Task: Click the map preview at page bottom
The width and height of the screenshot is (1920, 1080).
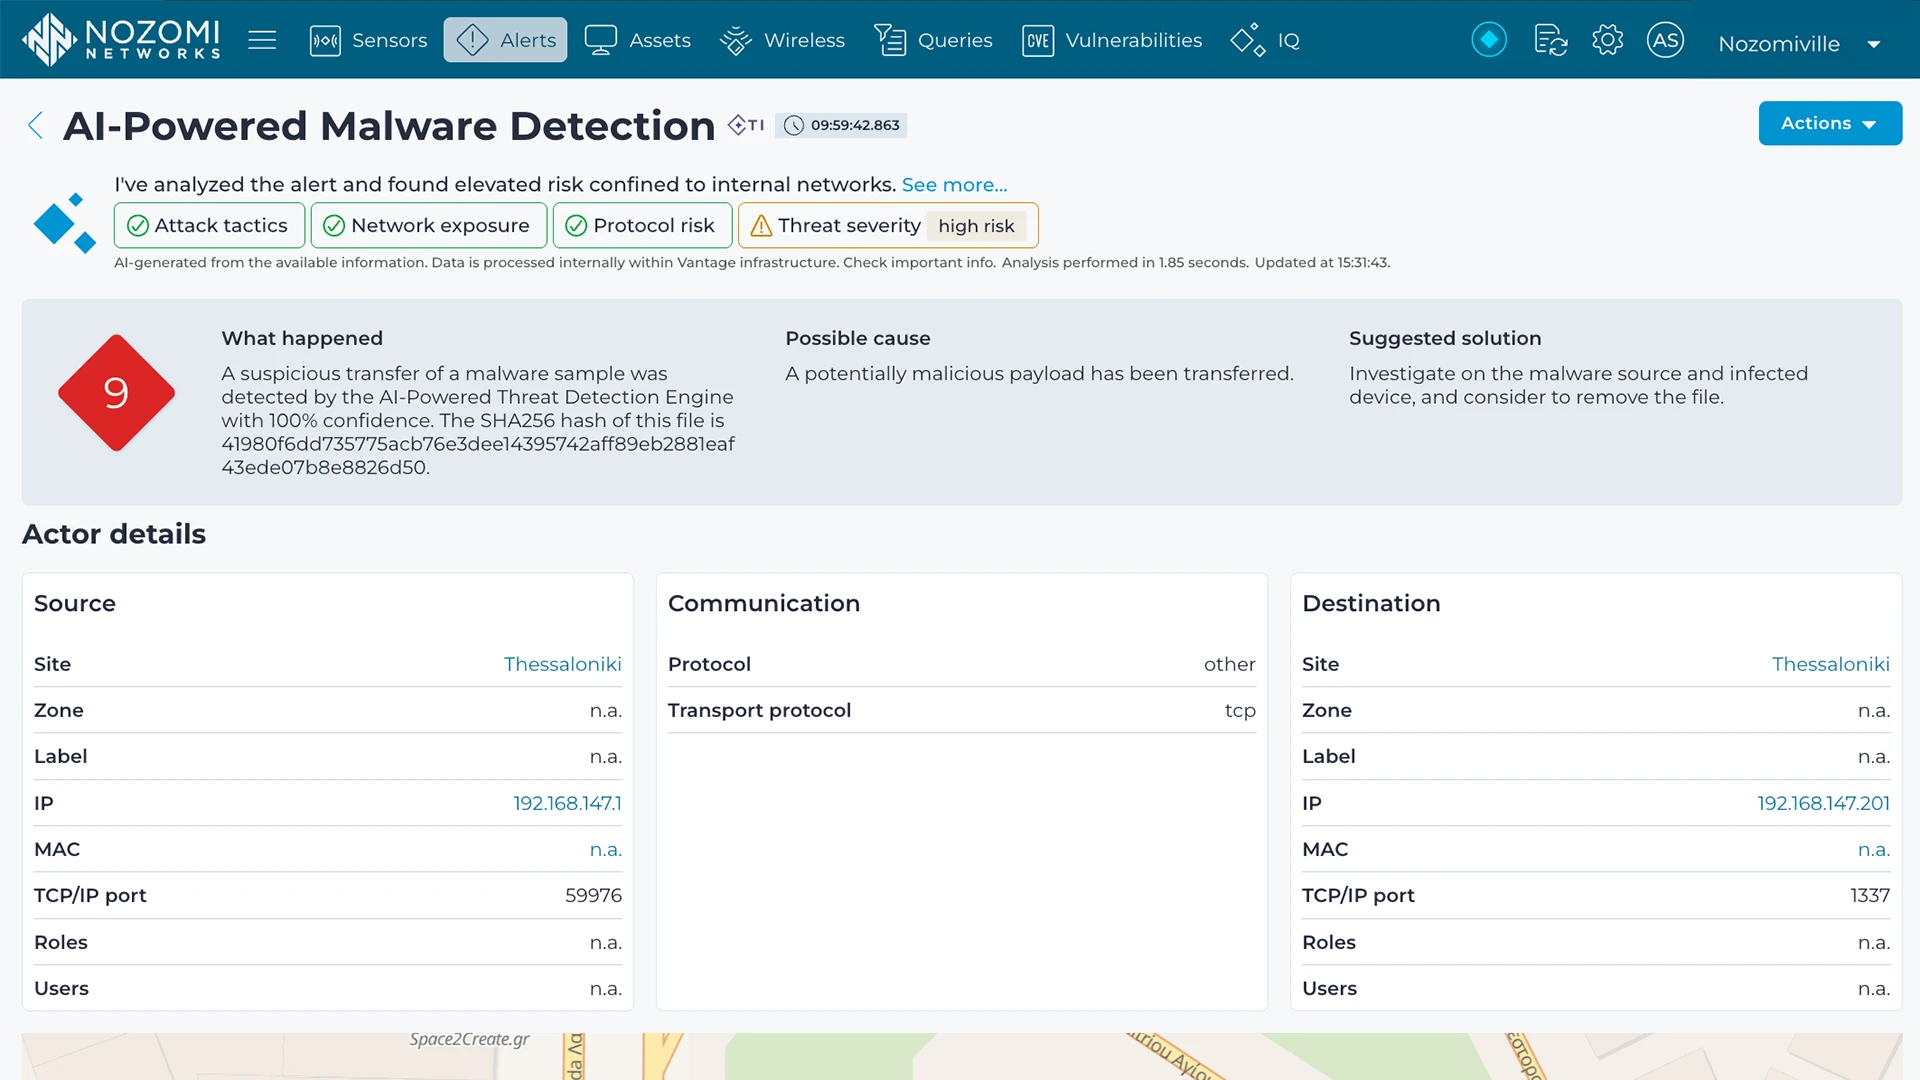Action: click(961, 1056)
